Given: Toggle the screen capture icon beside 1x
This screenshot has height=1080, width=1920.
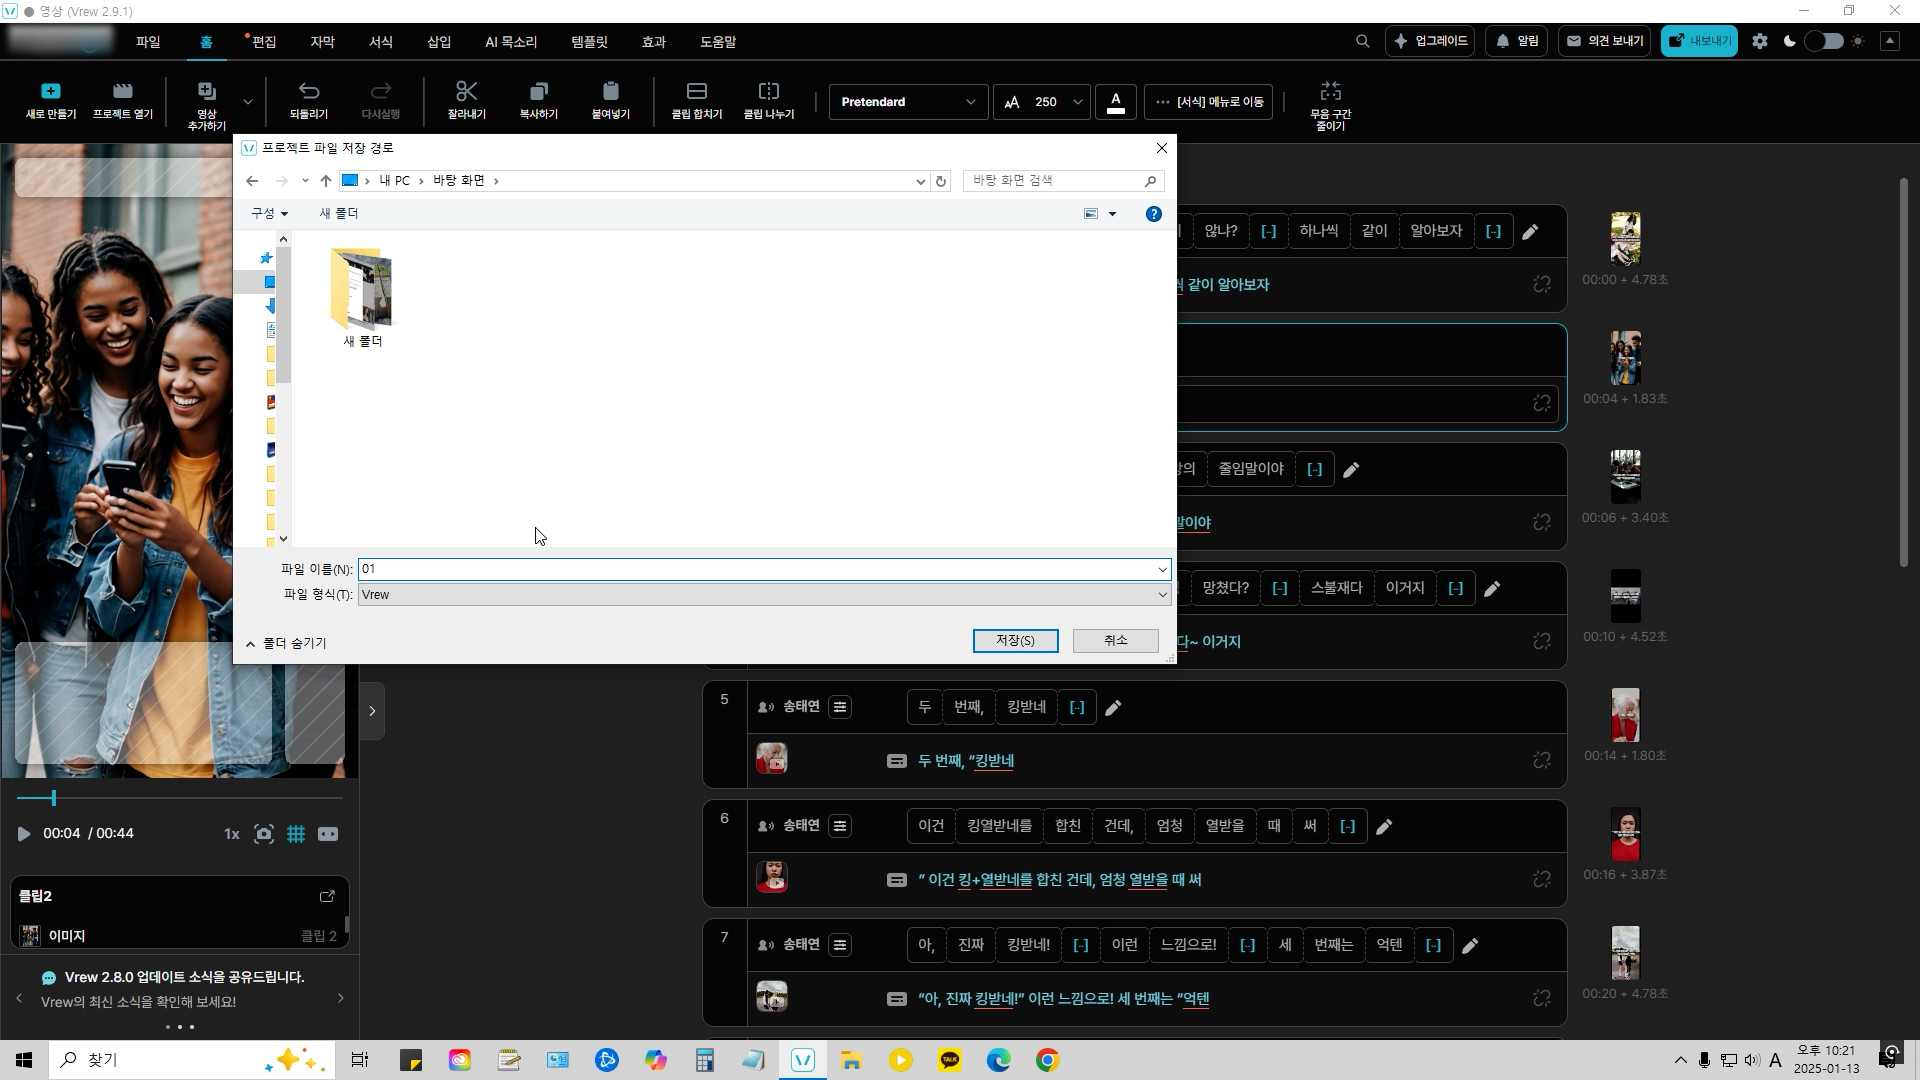Looking at the screenshot, I should 264,834.
